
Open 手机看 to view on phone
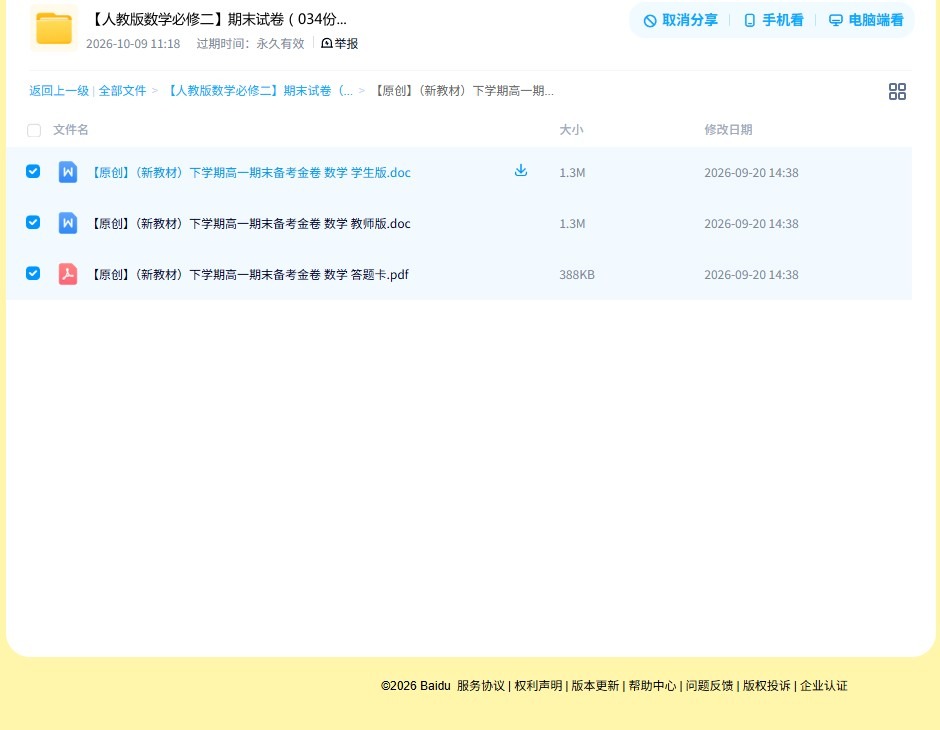tap(773, 20)
